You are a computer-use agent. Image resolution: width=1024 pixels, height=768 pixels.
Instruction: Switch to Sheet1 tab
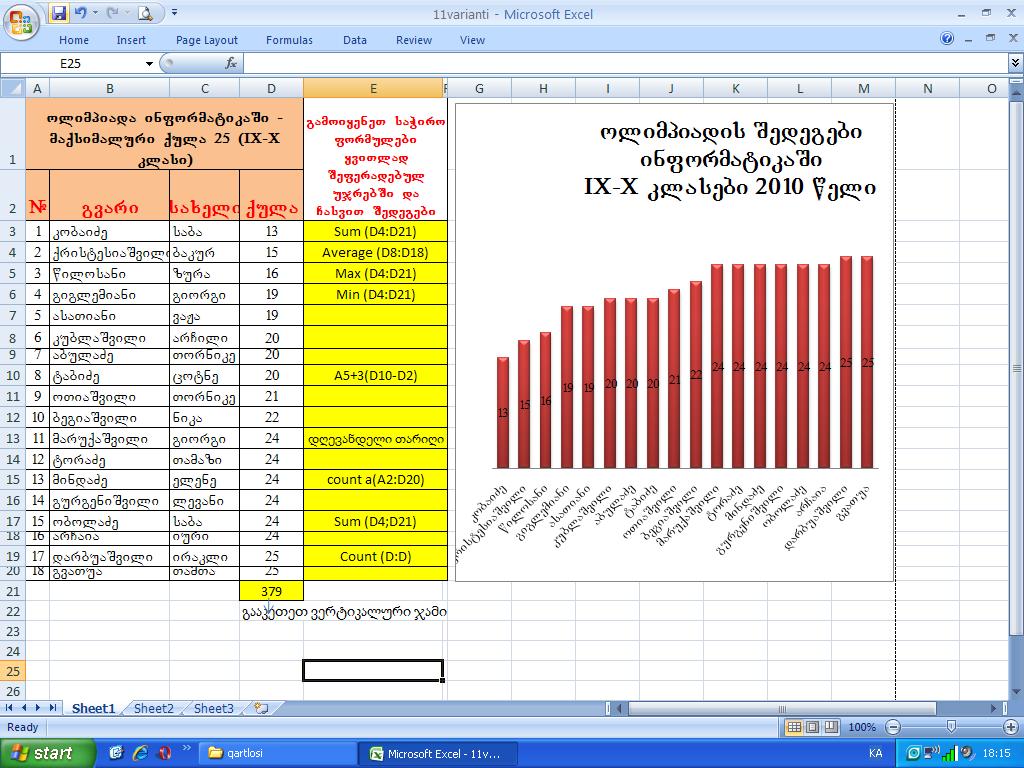[93, 709]
